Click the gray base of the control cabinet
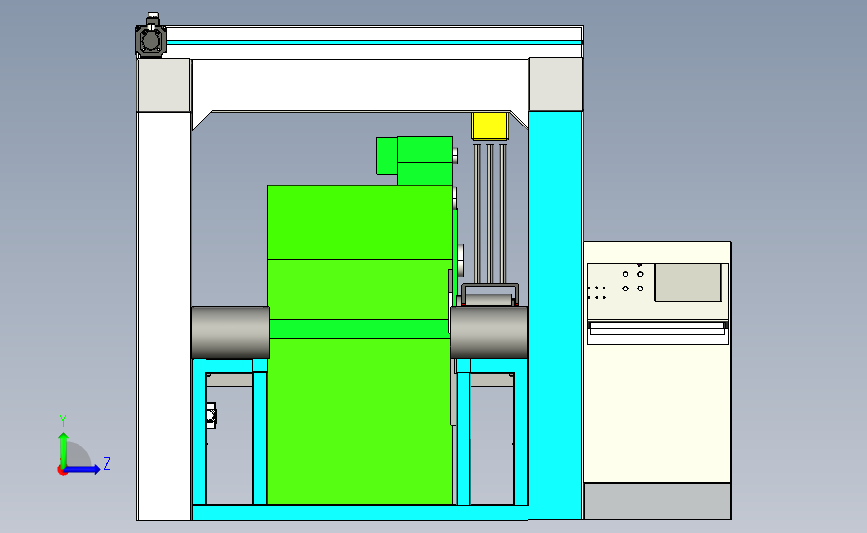The image size is (867, 533). coord(657,501)
